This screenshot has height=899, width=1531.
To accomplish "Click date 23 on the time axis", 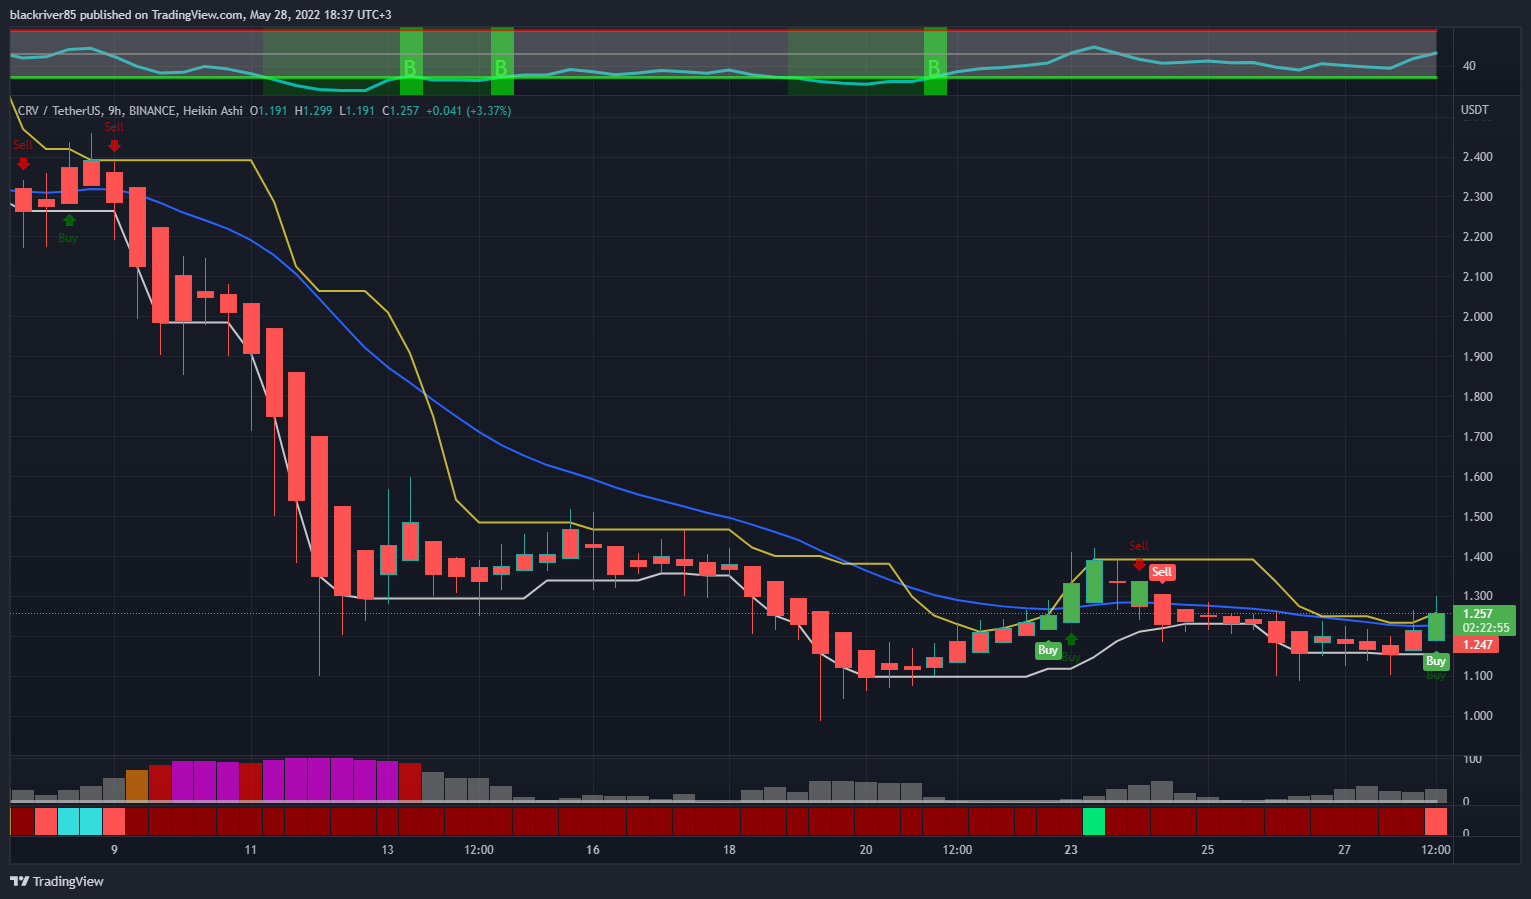I will click(1071, 850).
